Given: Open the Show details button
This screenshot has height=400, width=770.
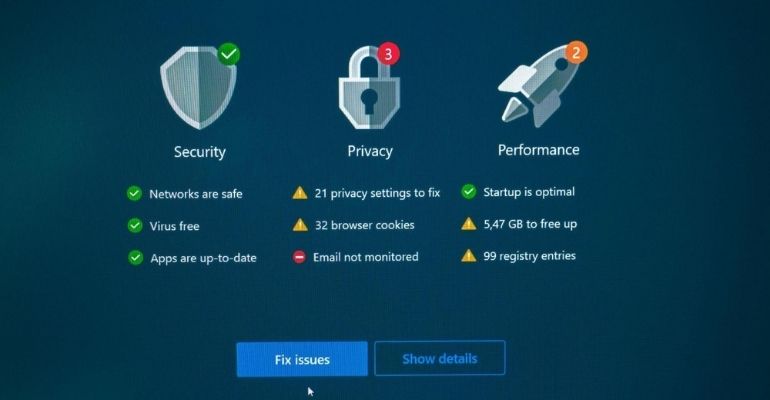Looking at the screenshot, I should point(440,358).
